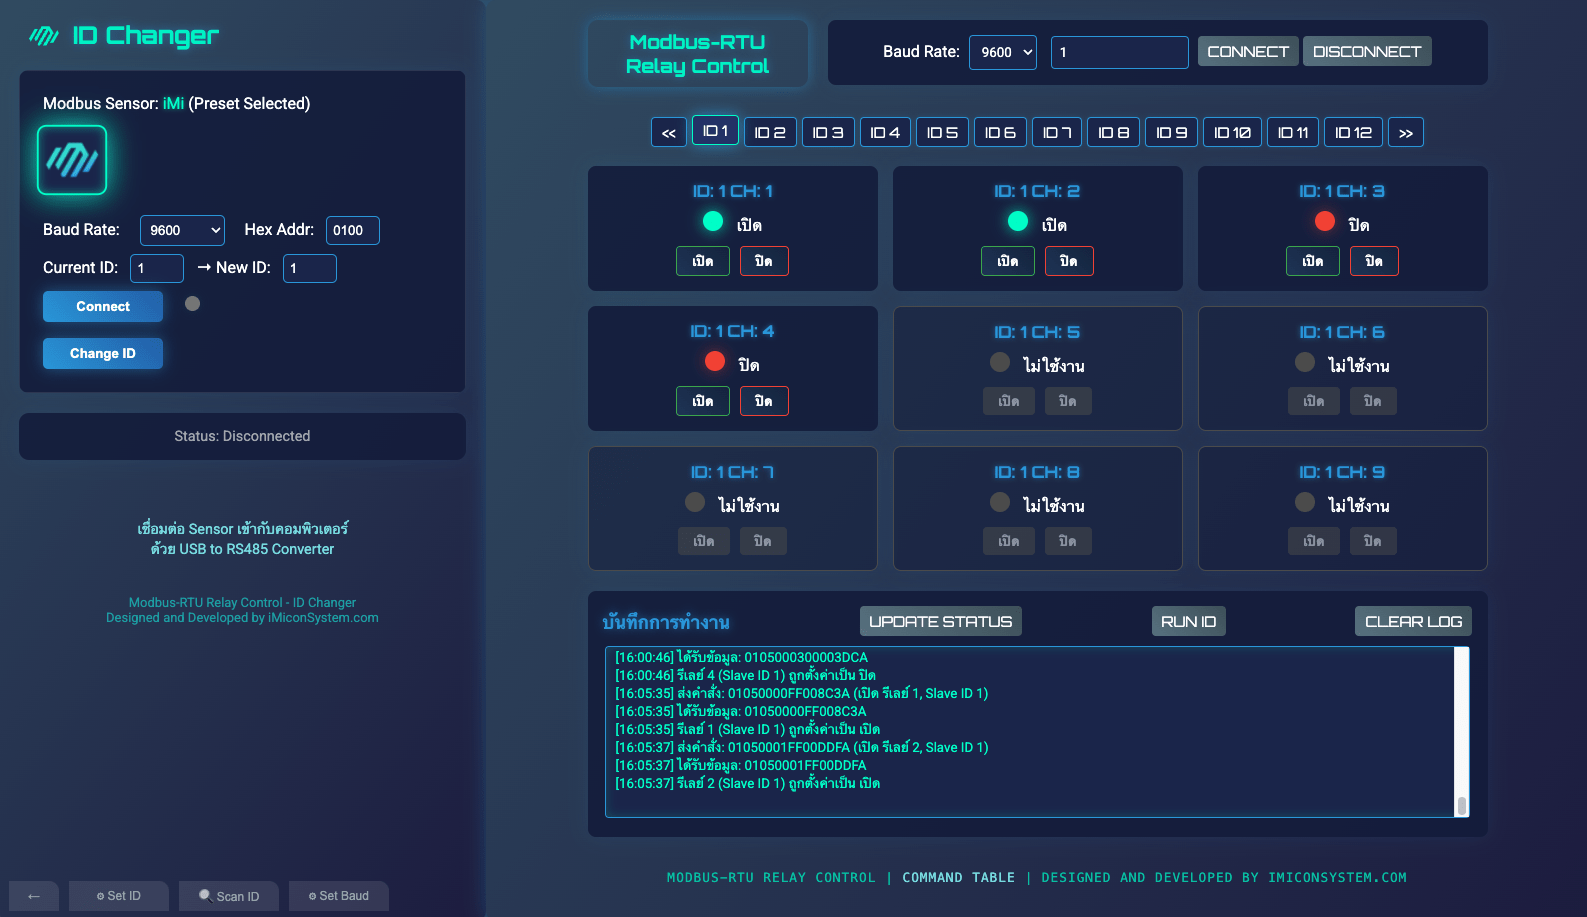The height and width of the screenshot is (917, 1587).
Task: Click the log area scrollbar
Action: 1461,732
